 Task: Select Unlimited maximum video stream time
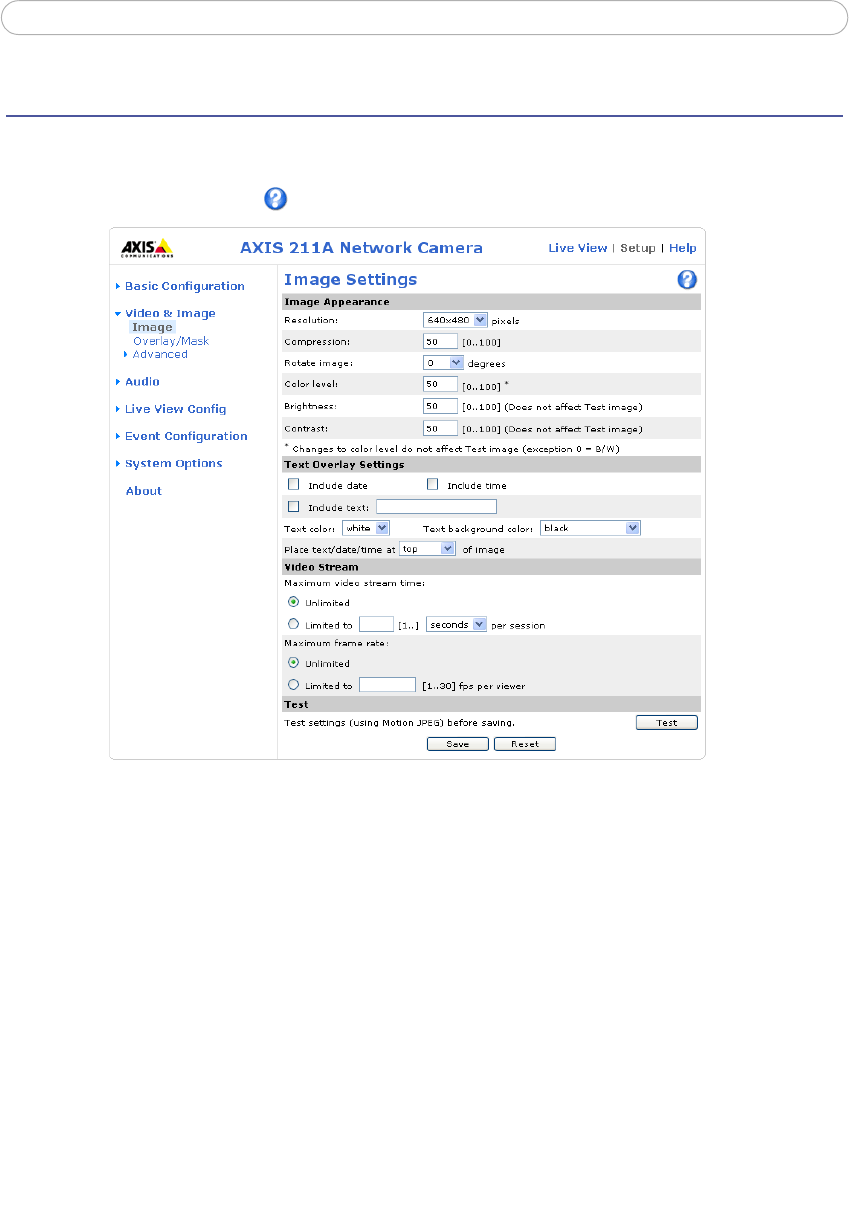pyautogui.click(x=293, y=602)
